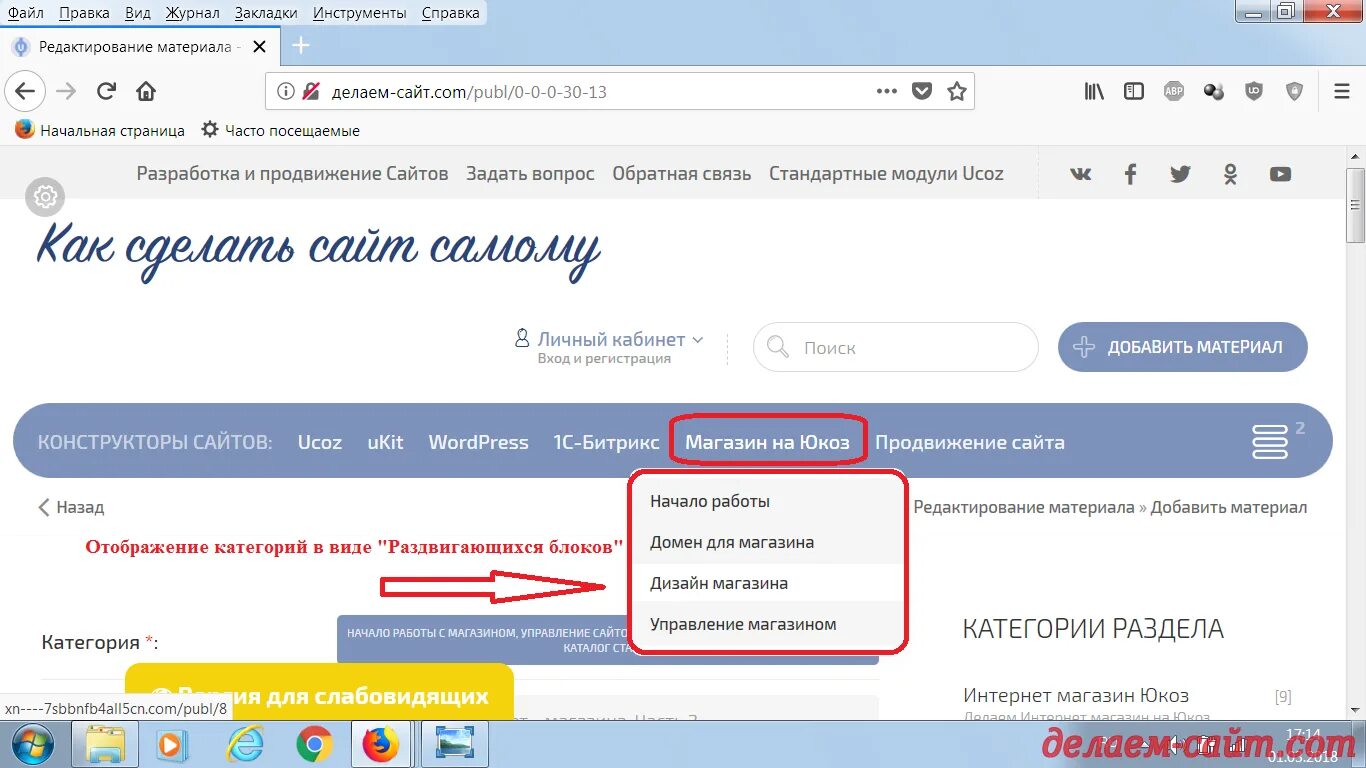Click the ДОБАВИТЬ МАТЕРИАЛ button
This screenshot has height=768, width=1366.
point(1182,347)
